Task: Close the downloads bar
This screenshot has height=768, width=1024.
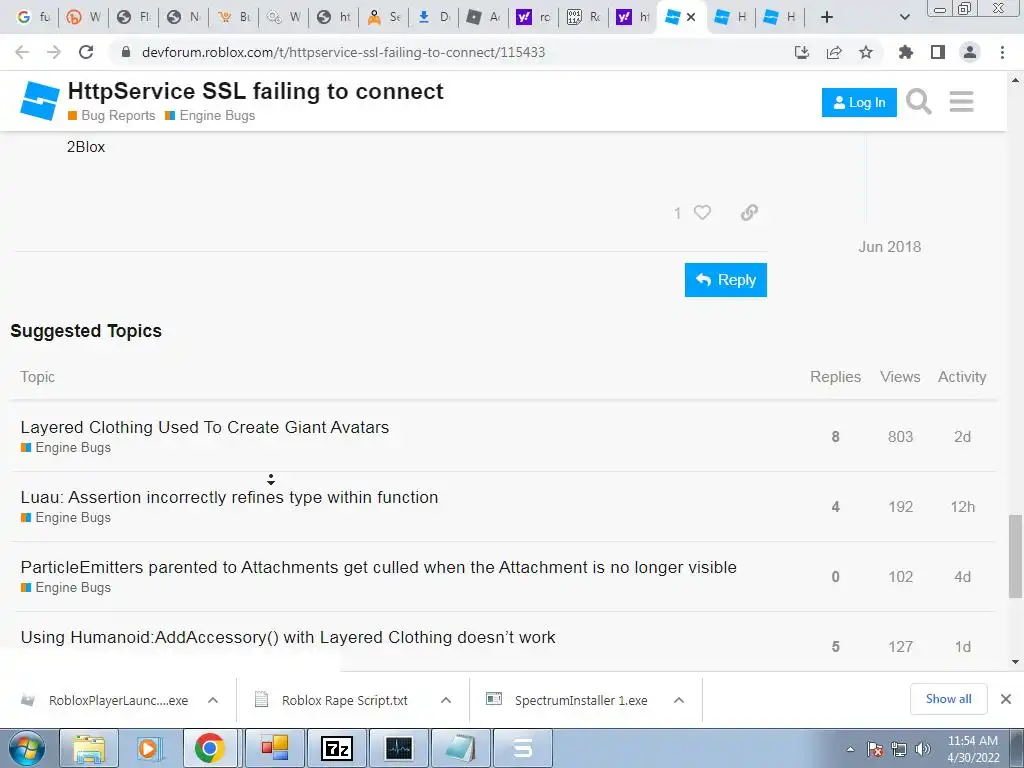Action: point(1006,699)
